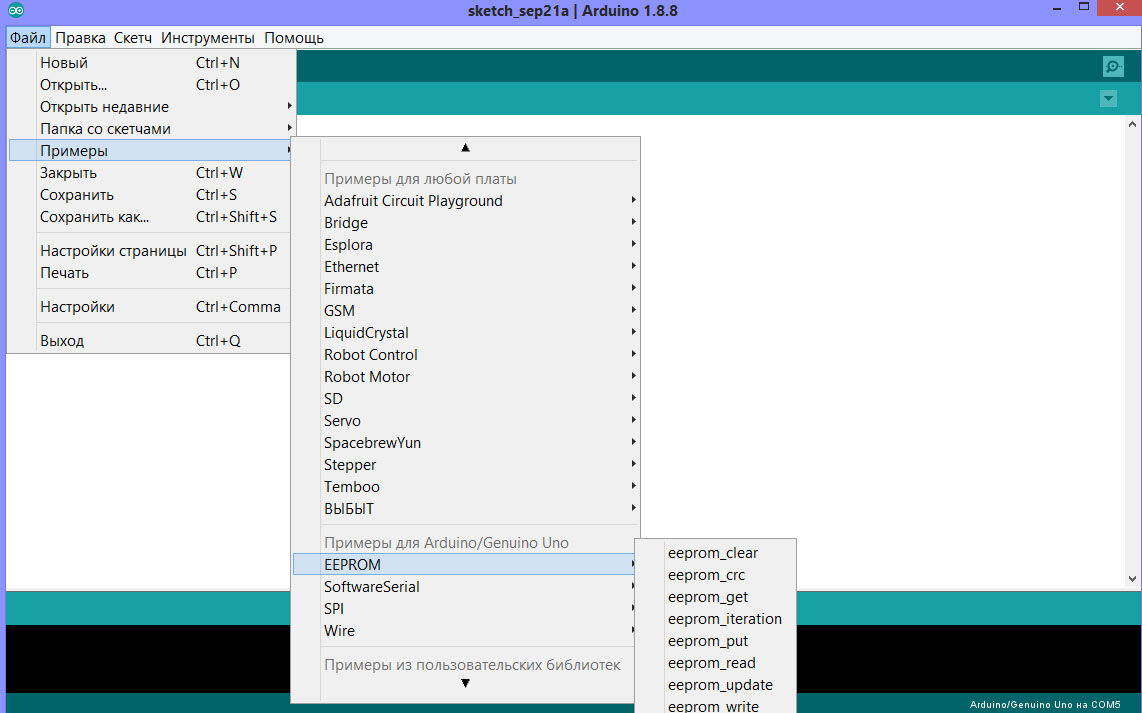The image size is (1142, 713).
Task: Click the examples list scroll-down arrow
Action: pyautogui.click(x=465, y=683)
